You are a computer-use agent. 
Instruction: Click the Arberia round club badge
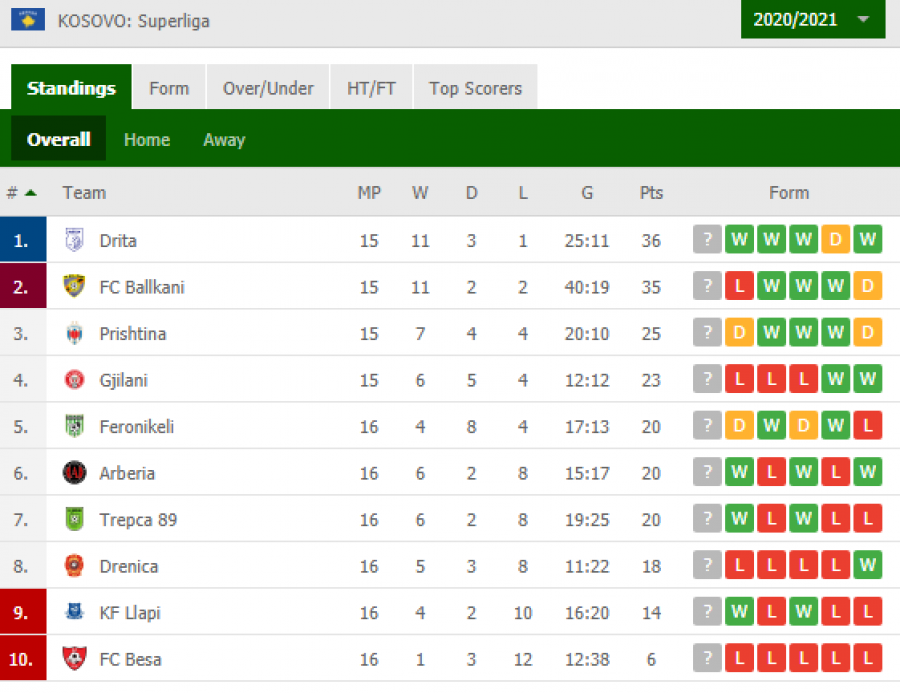point(74,473)
